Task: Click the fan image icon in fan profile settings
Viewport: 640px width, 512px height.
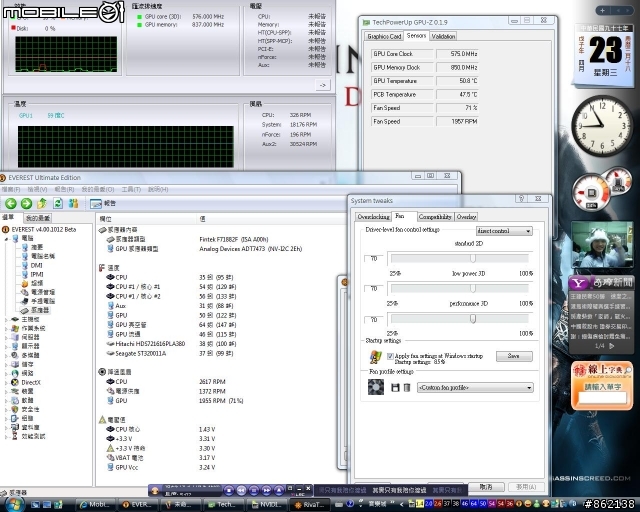Action: (x=376, y=387)
